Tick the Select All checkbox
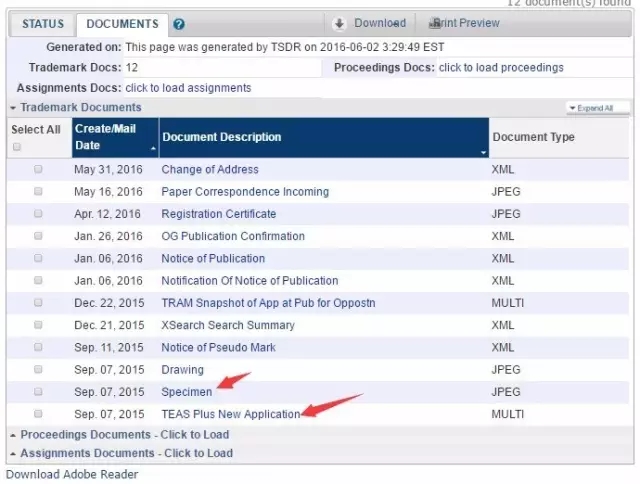Viewport: 640px width, 484px height. click(x=16, y=147)
